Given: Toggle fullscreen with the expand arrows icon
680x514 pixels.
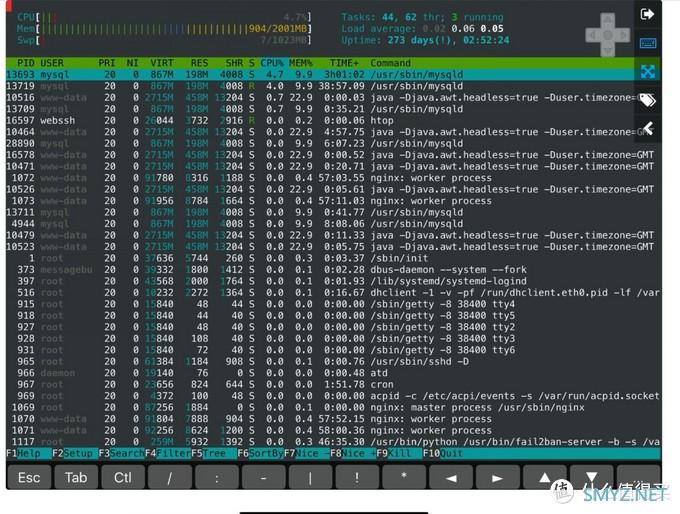Looking at the screenshot, I should pyautogui.click(x=648, y=72).
